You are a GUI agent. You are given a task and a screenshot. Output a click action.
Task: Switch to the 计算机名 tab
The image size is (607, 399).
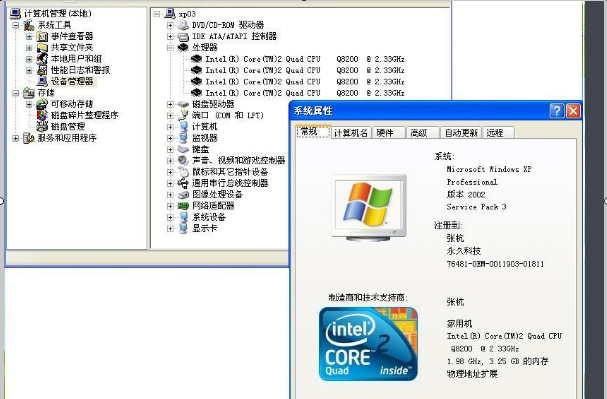pyautogui.click(x=351, y=133)
